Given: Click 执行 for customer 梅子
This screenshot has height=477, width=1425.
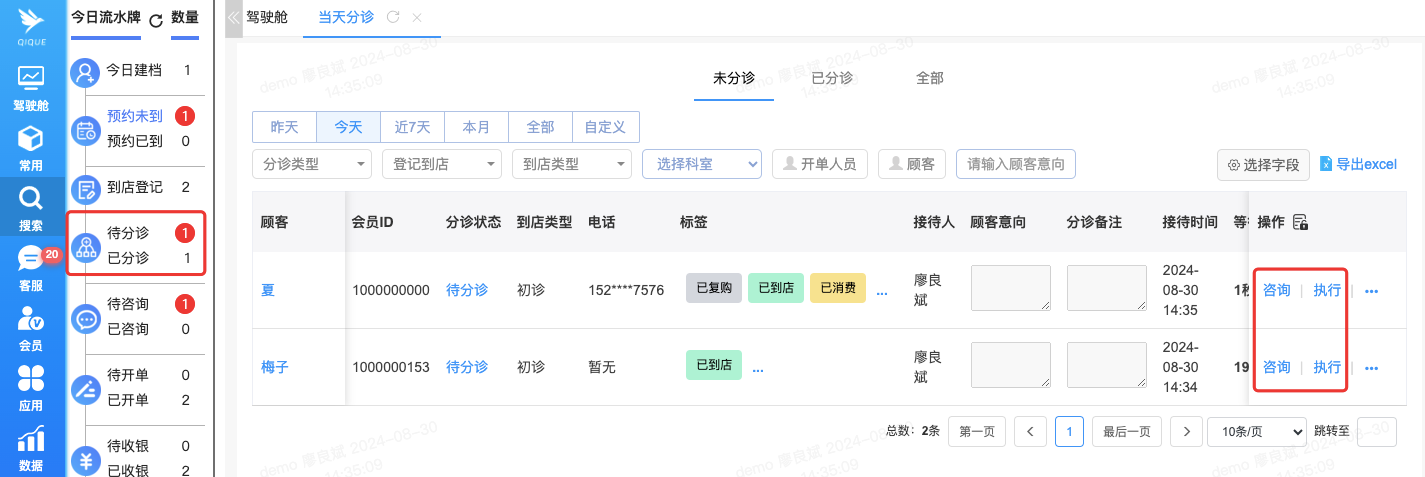Looking at the screenshot, I should tap(1327, 367).
